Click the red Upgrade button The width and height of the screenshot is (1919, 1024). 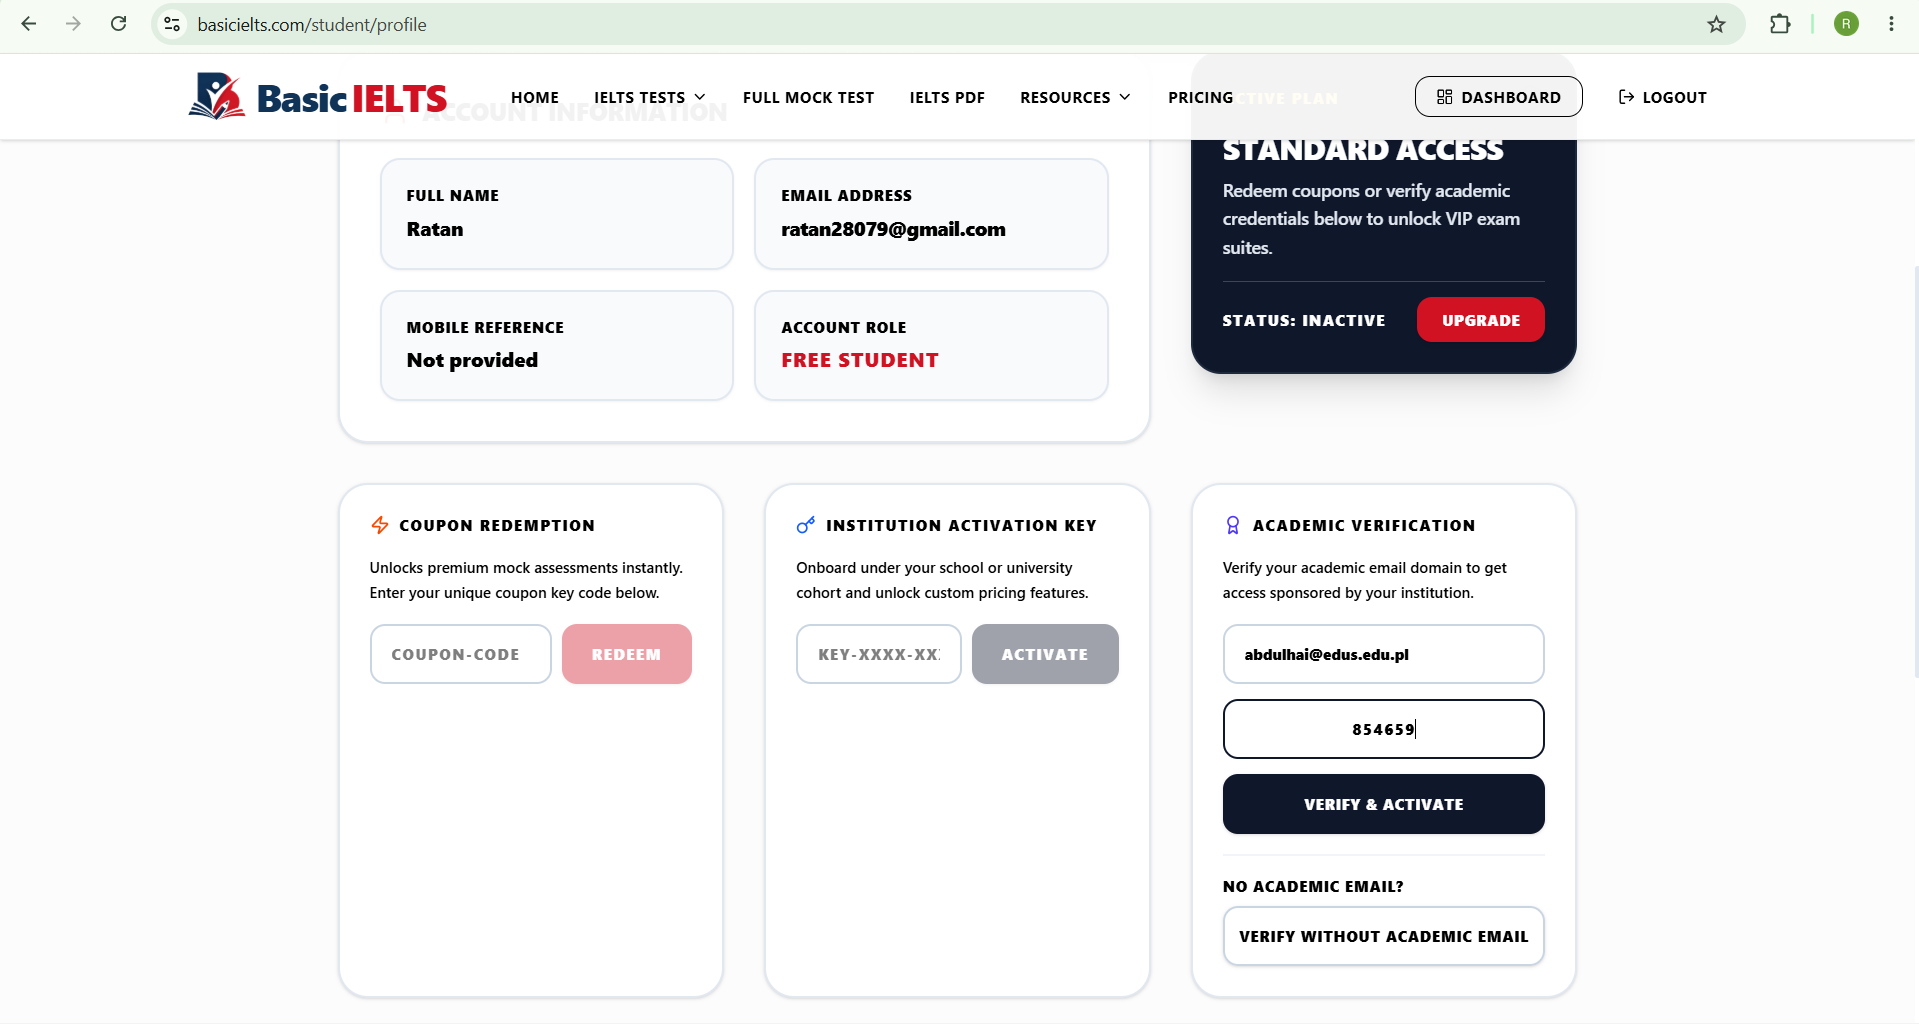pos(1480,320)
